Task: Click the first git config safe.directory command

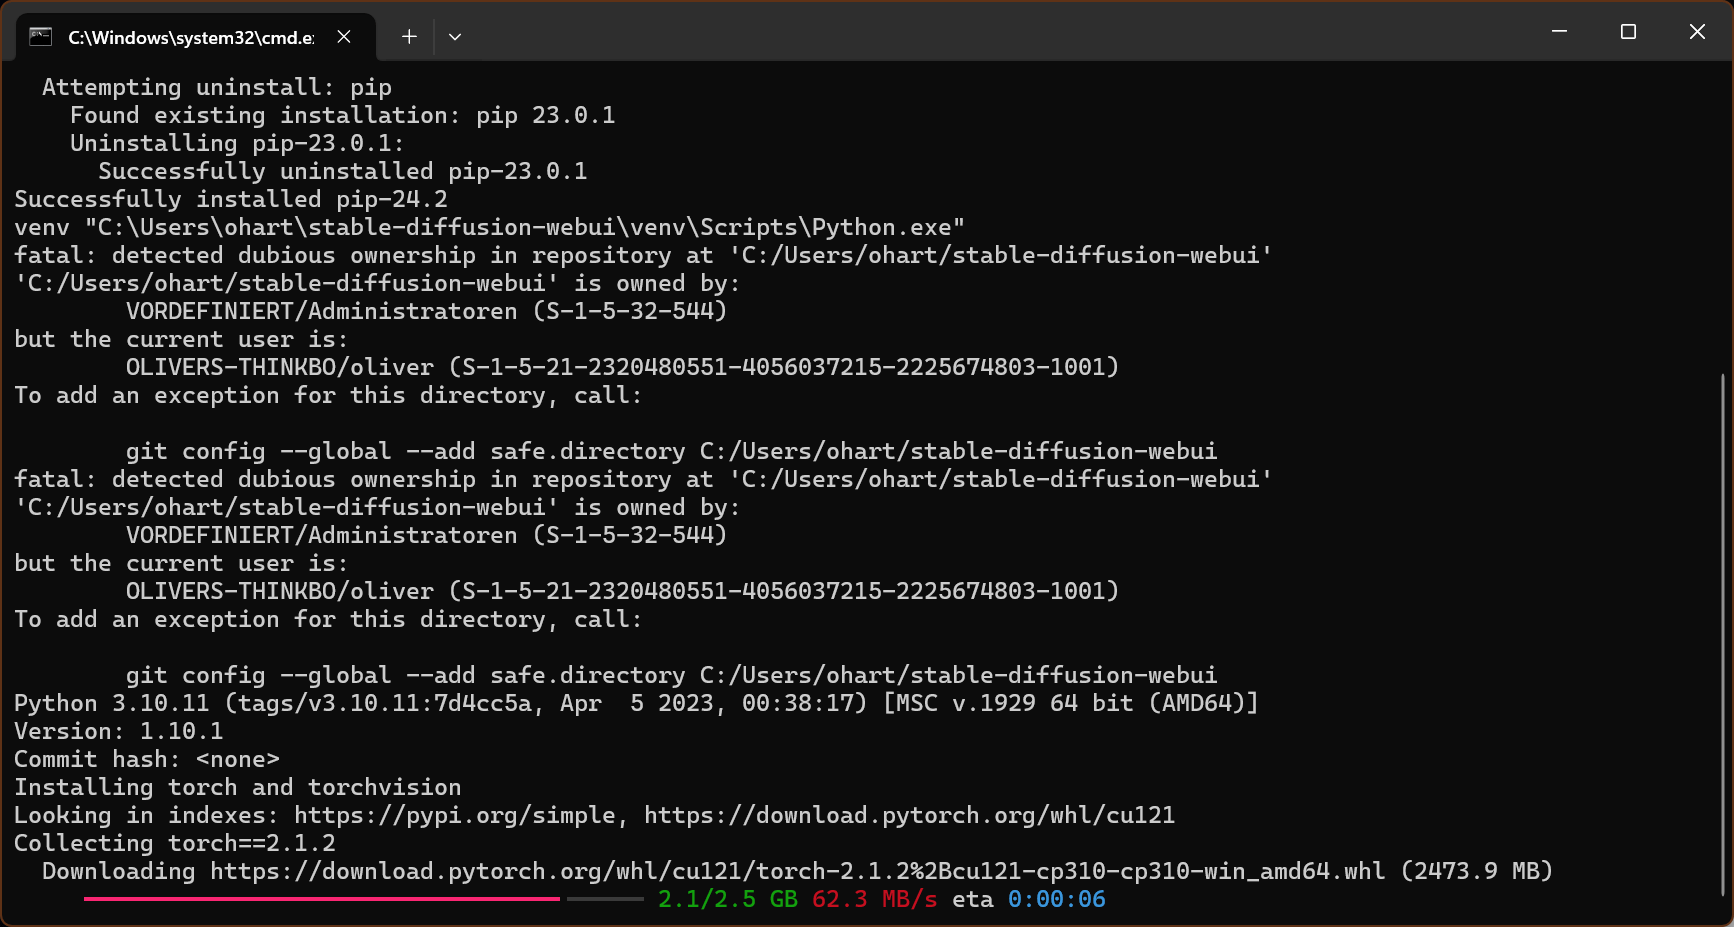Action: pyautogui.click(x=671, y=451)
